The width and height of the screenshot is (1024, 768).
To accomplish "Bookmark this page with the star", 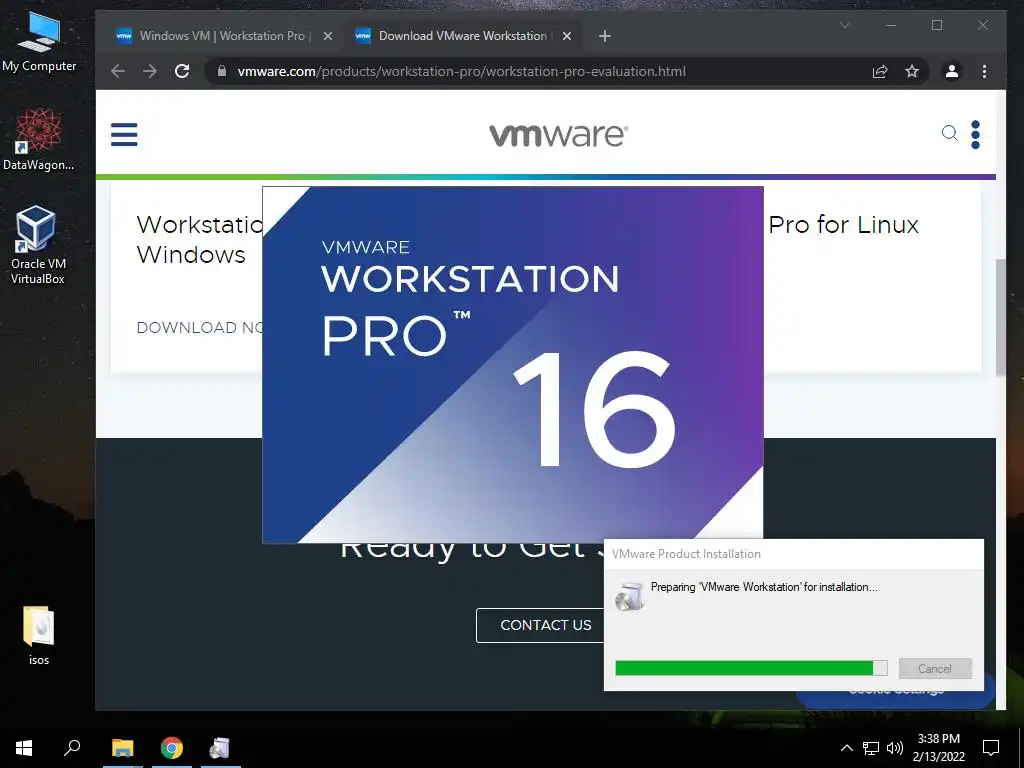I will (912, 71).
